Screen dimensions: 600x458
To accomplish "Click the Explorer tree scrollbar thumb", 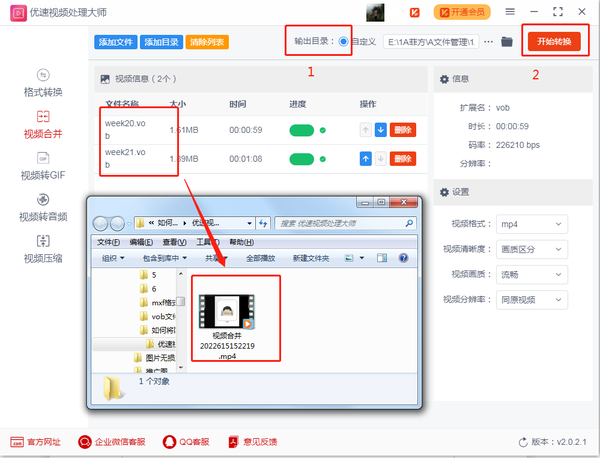I will pyautogui.click(x=181, y=302).
